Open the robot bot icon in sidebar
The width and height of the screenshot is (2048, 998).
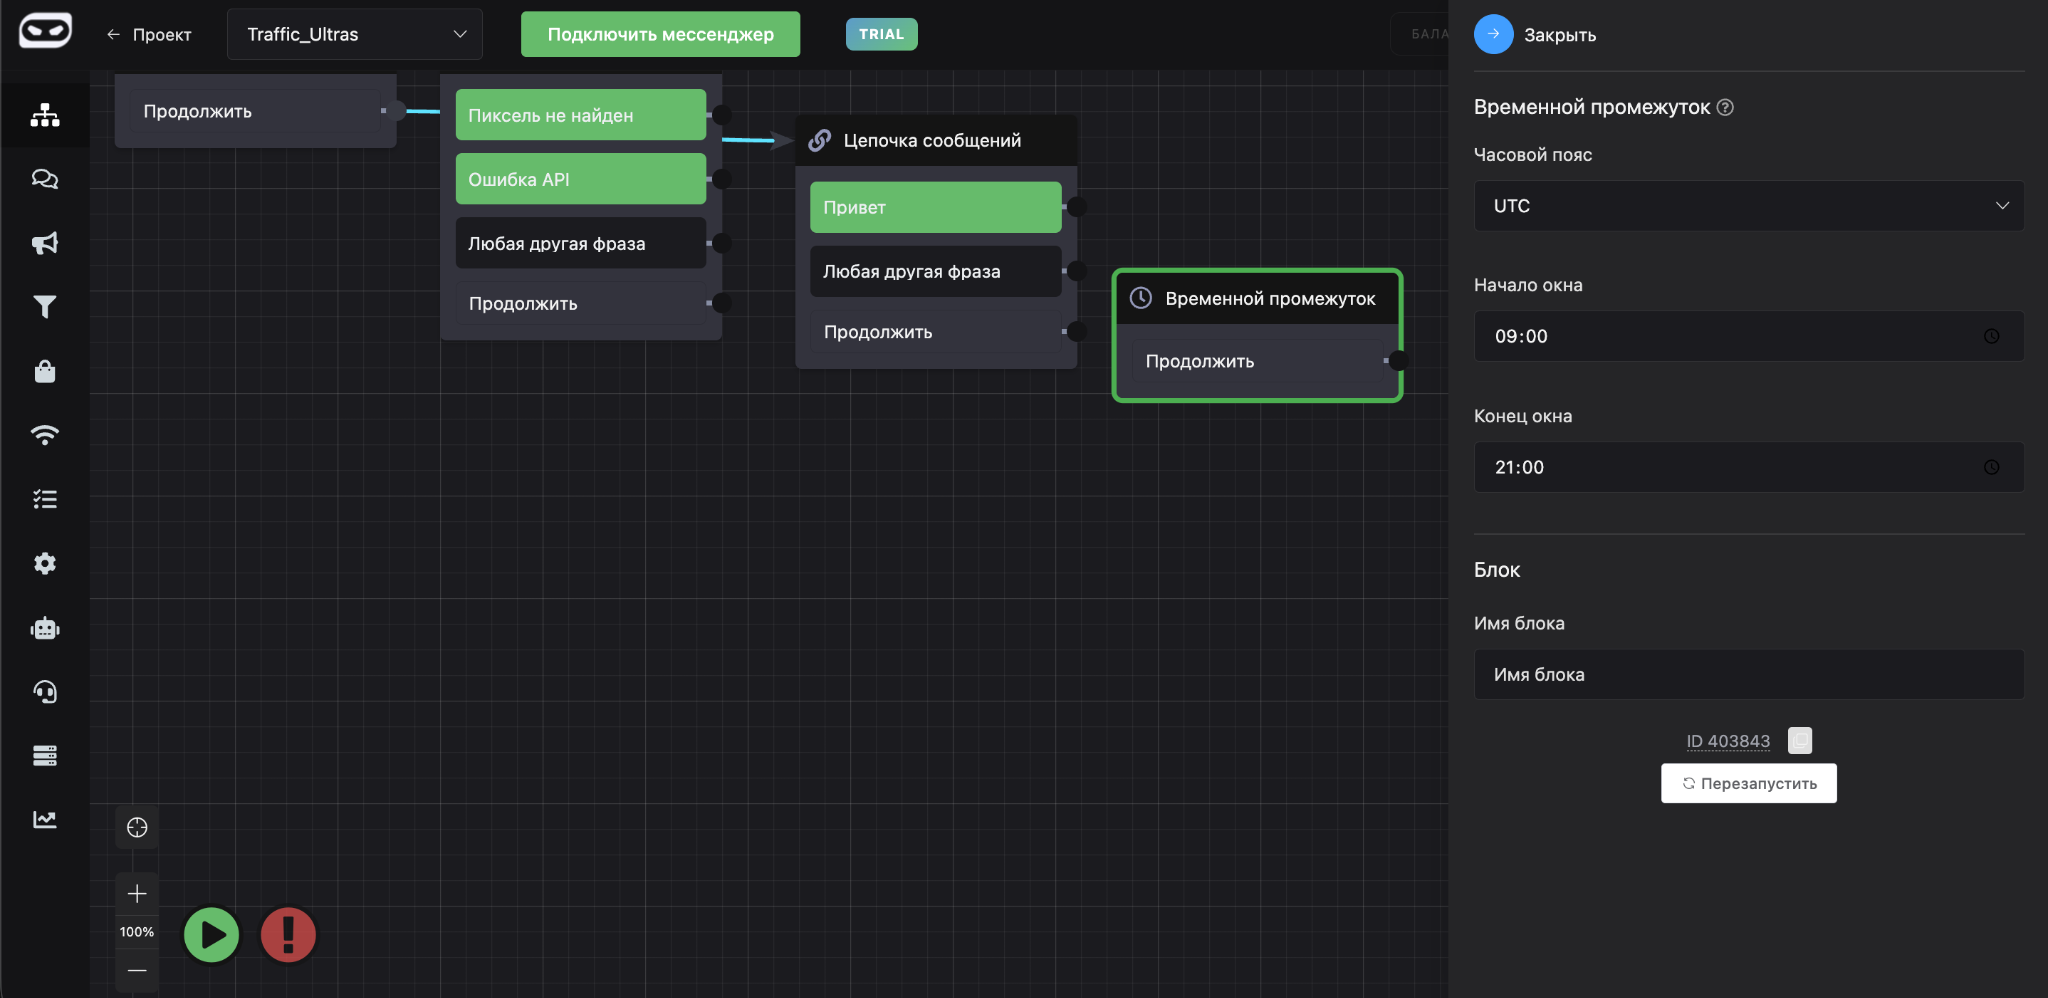pos(45,628)
